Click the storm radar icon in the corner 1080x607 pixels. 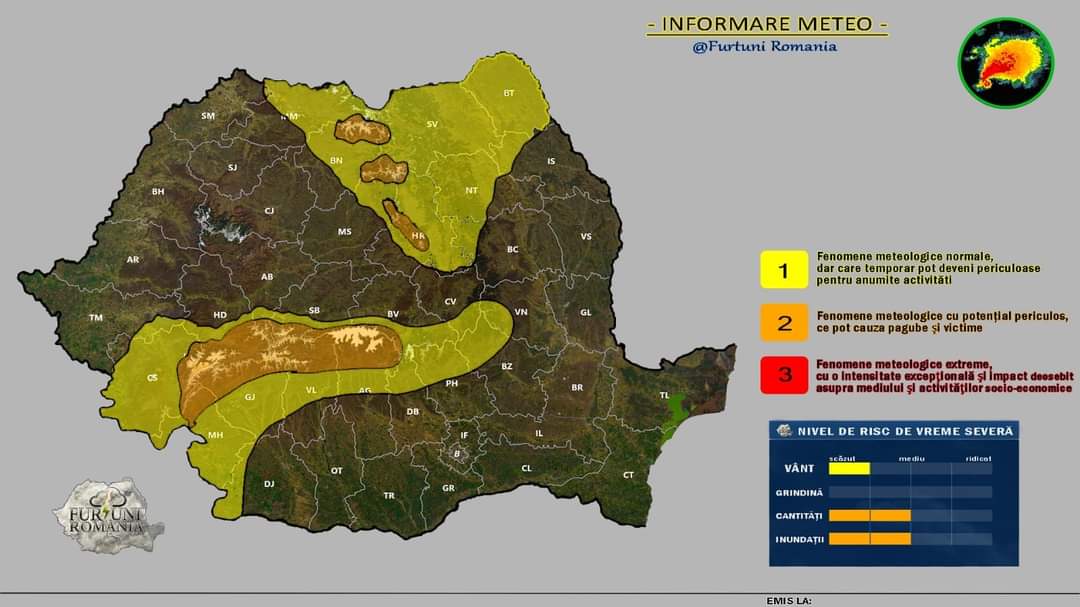[1005, 65]
